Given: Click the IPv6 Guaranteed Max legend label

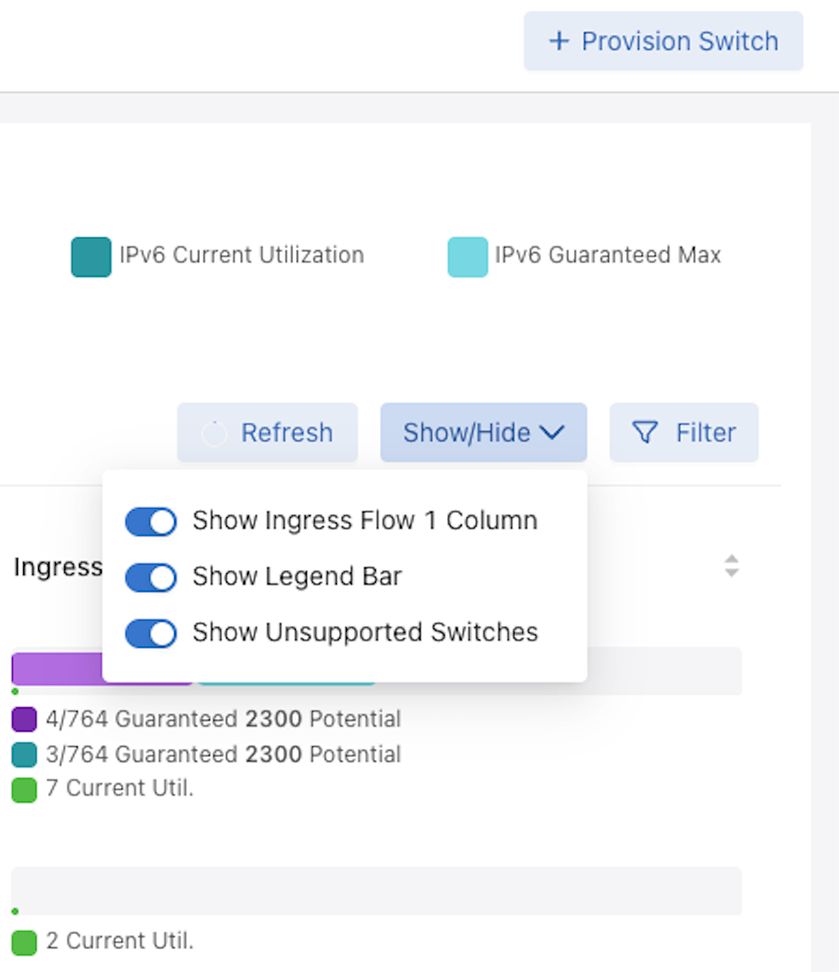Looking at the screenshot, I should (607, 255).
